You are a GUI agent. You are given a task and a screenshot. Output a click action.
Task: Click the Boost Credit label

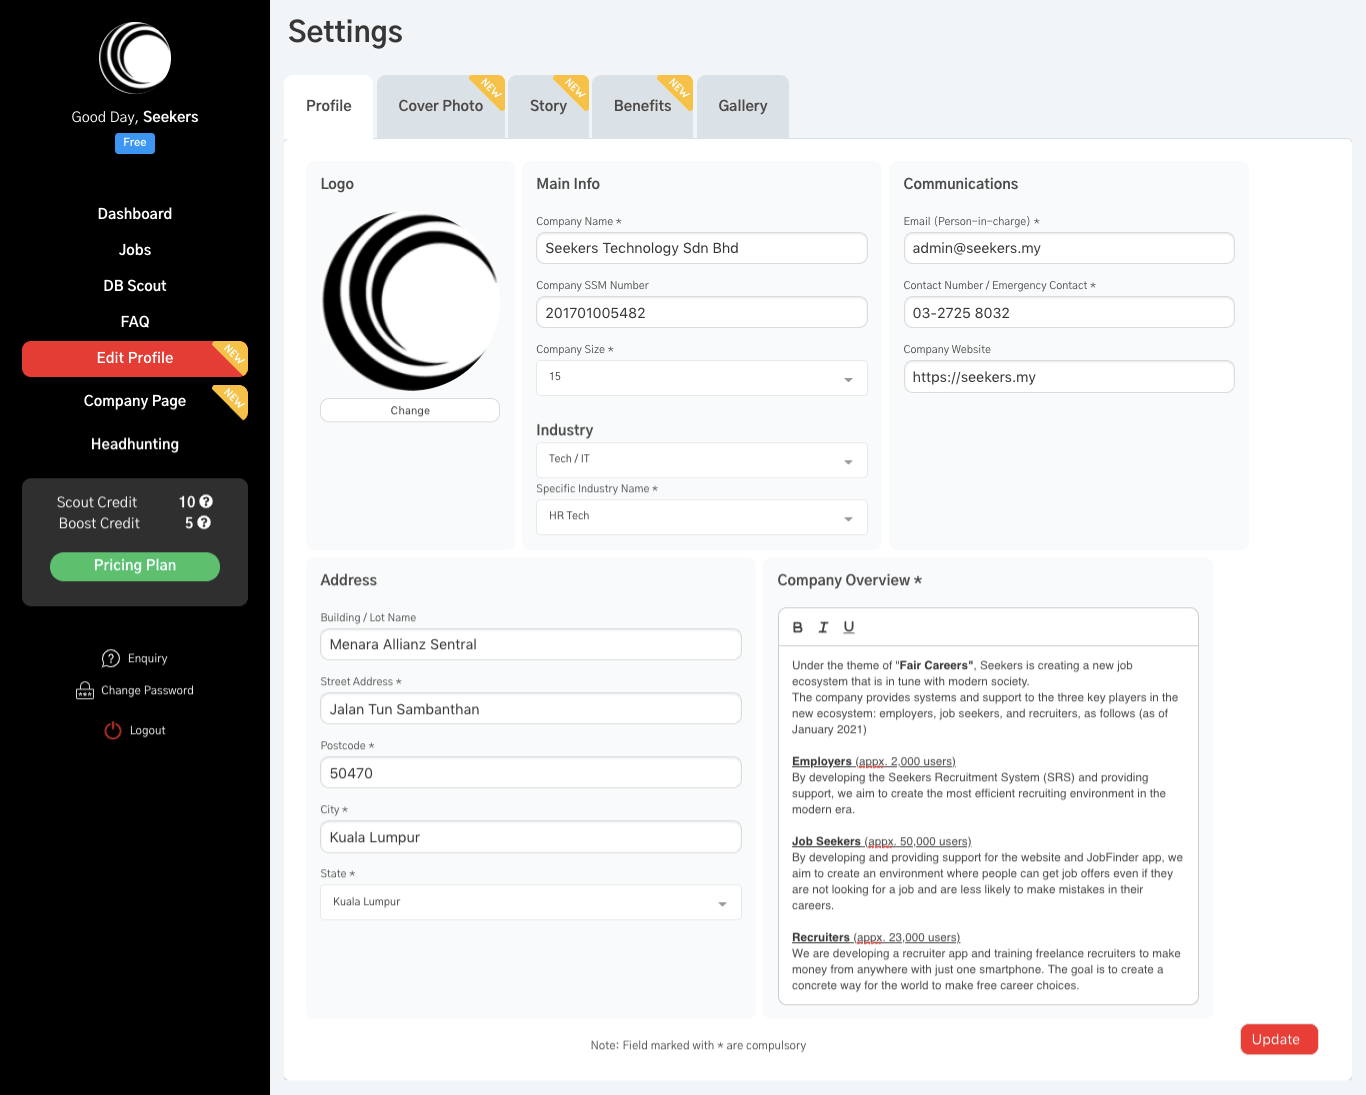[x=99, y=523]
